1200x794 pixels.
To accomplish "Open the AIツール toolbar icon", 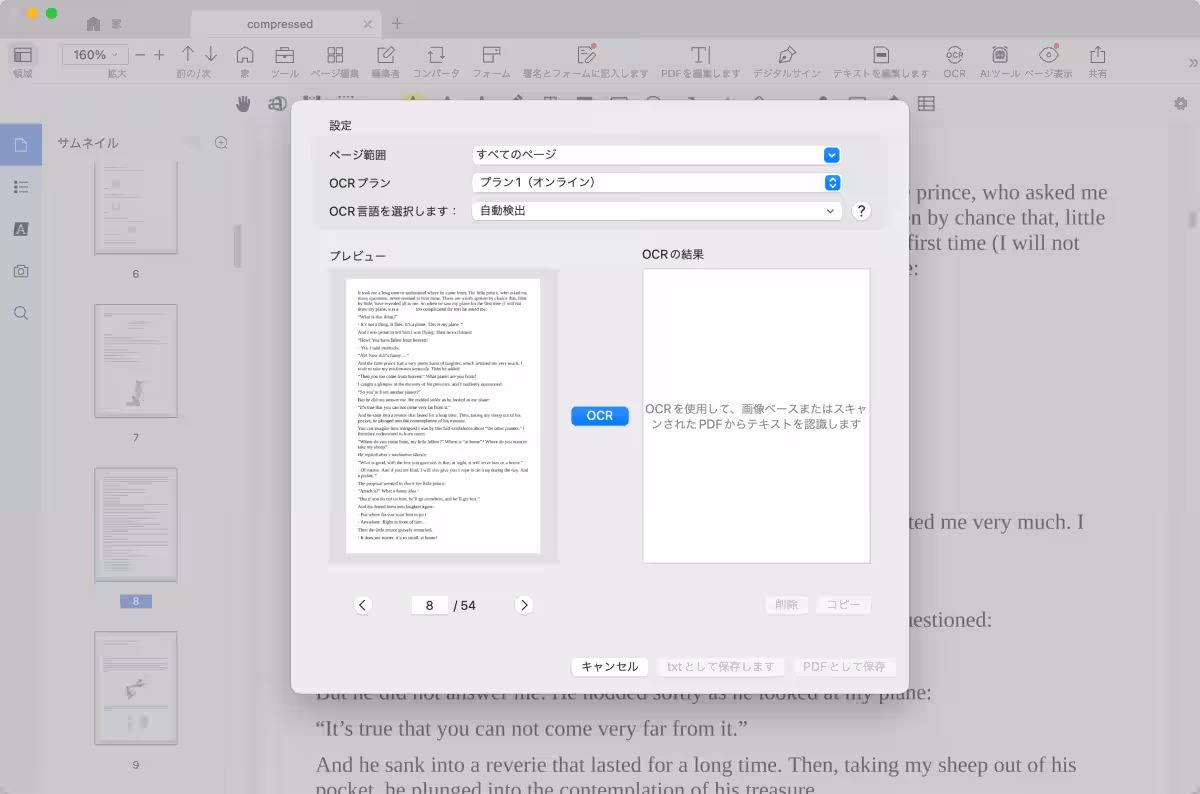I will click(x=1000, y=60).
